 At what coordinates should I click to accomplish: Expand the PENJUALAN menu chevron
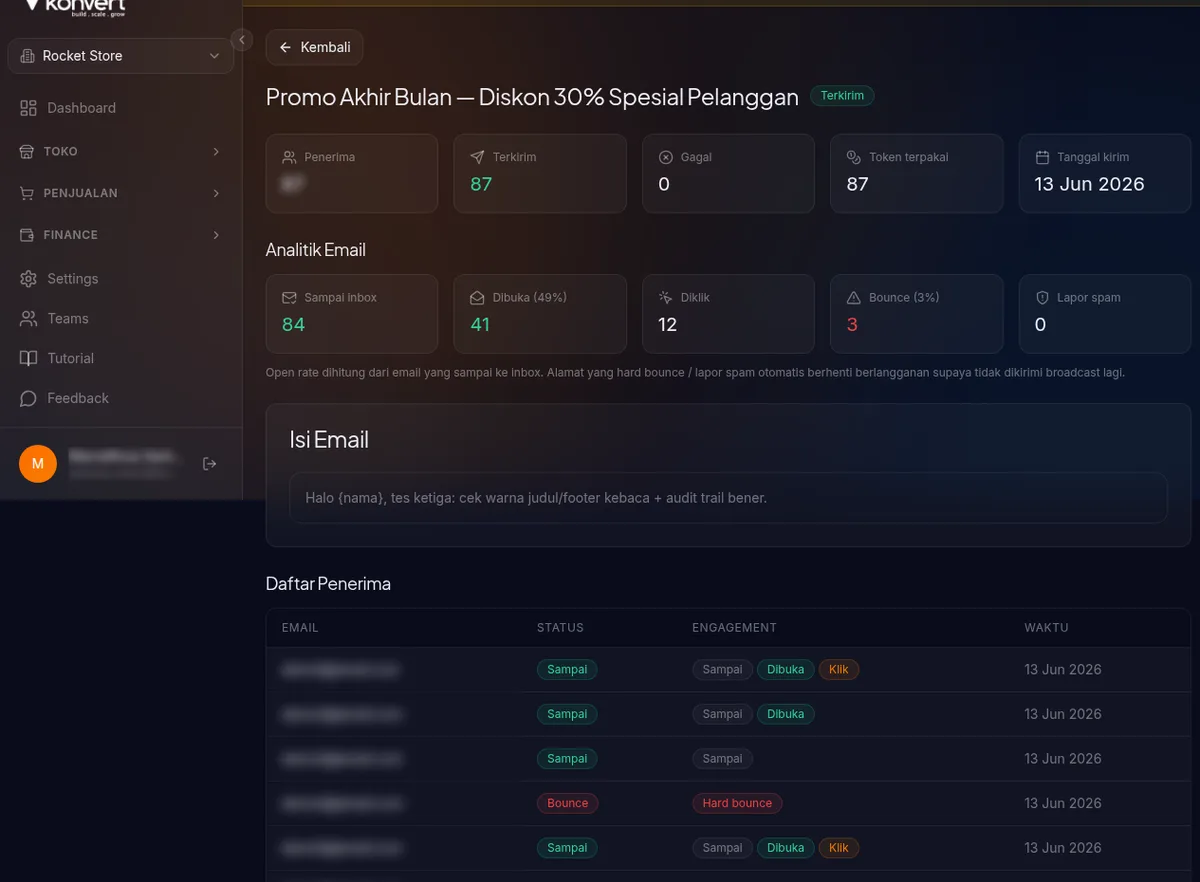pyautogui.click(x=216, y=193)
